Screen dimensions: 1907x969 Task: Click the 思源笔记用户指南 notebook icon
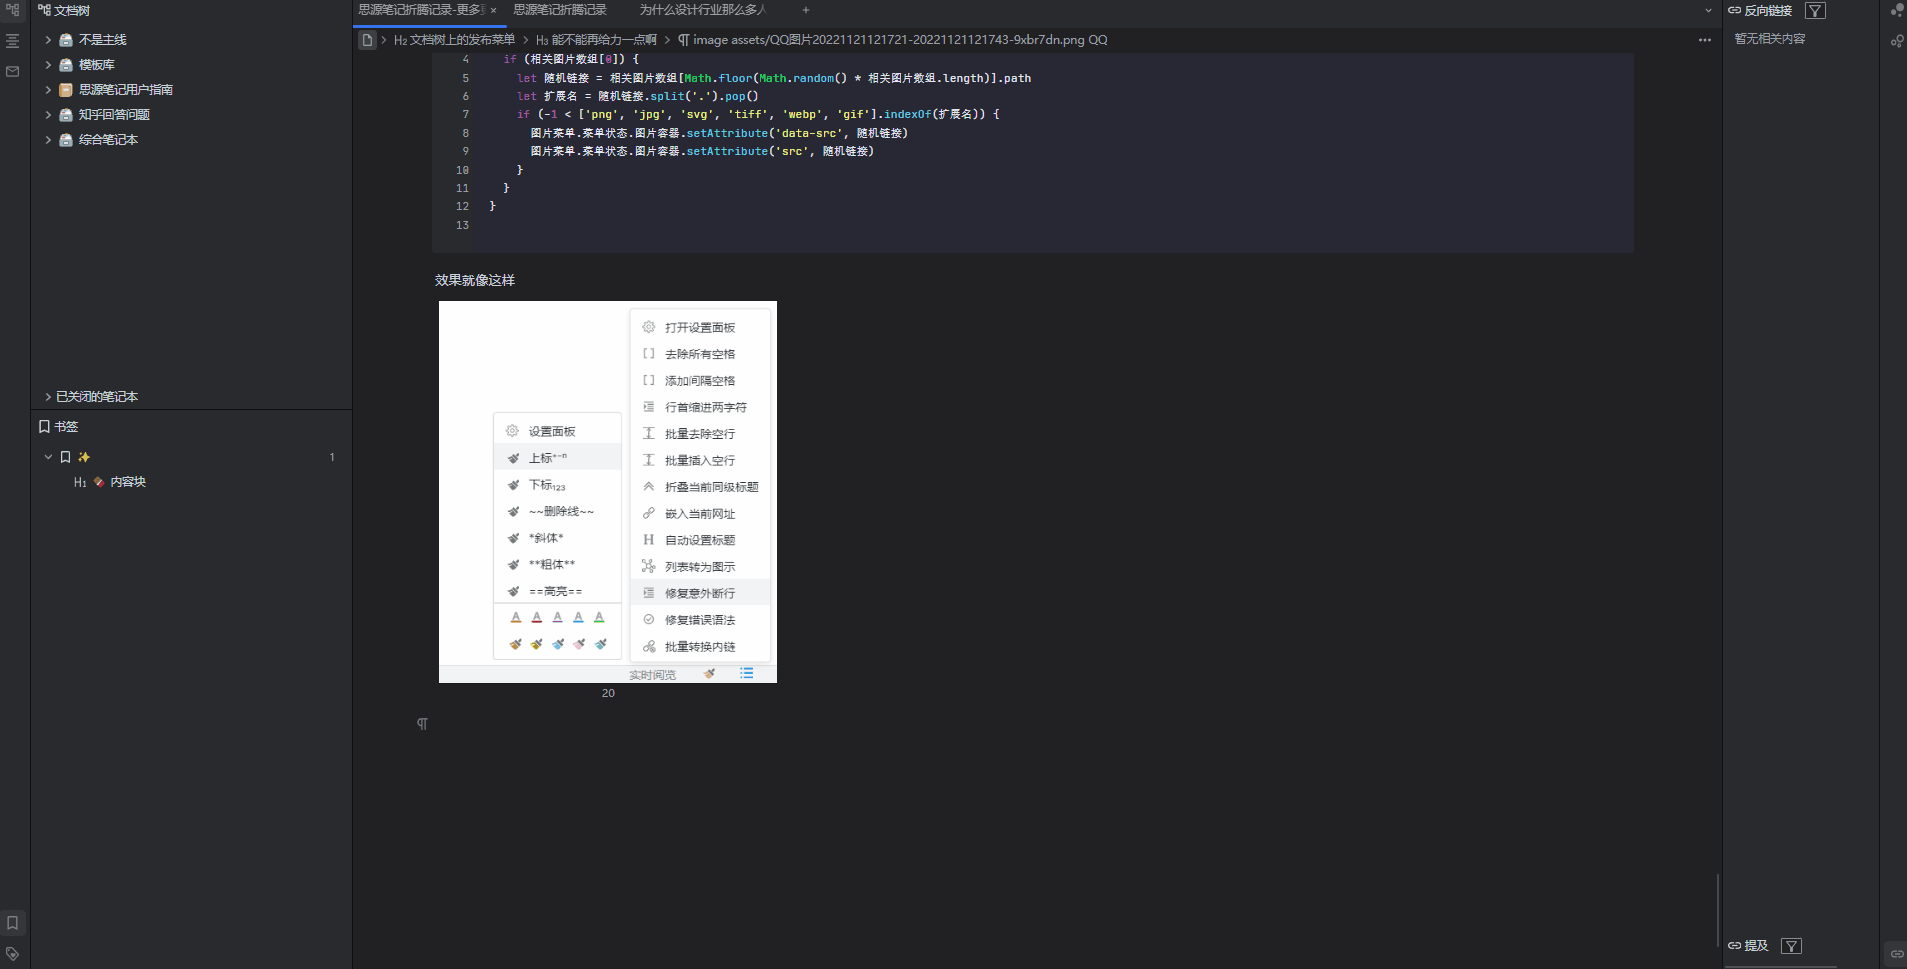coord(66,90)
